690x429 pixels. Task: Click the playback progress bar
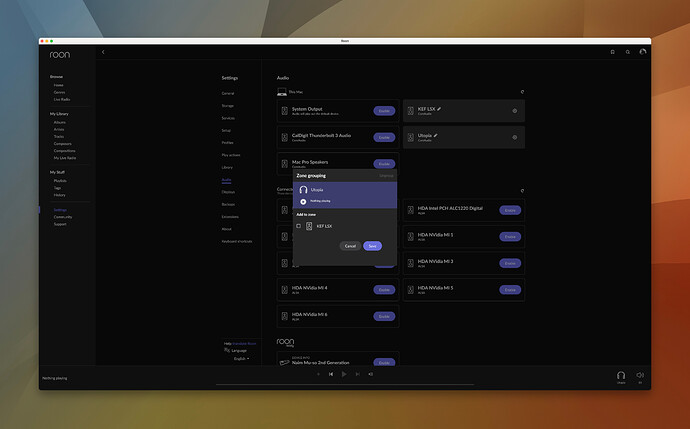coord(345,384)
